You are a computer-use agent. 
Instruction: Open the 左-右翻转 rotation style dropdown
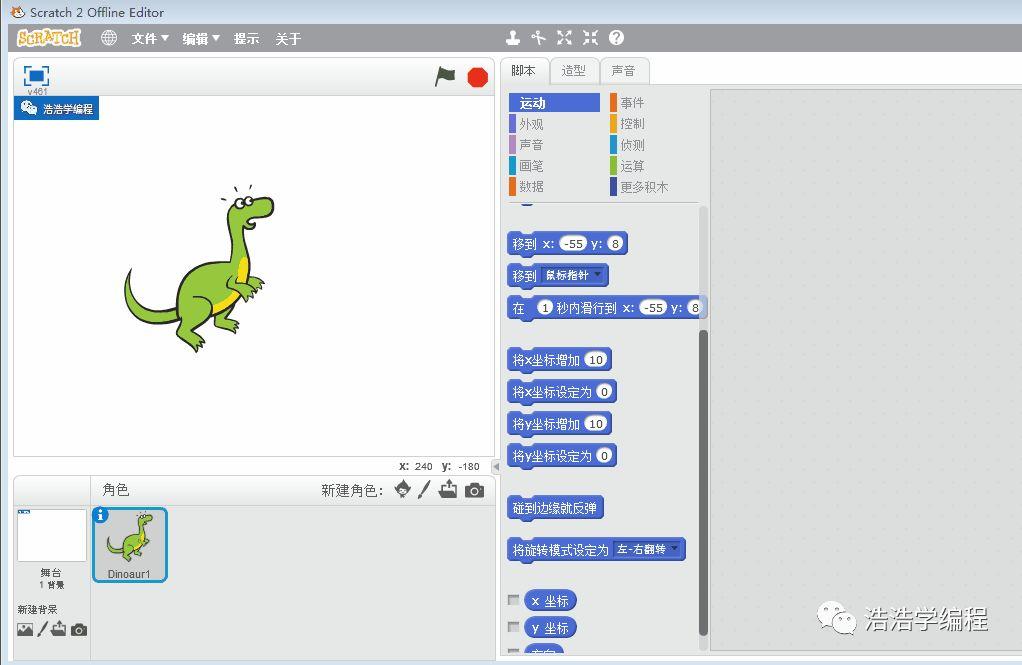[x=675, y=549]
